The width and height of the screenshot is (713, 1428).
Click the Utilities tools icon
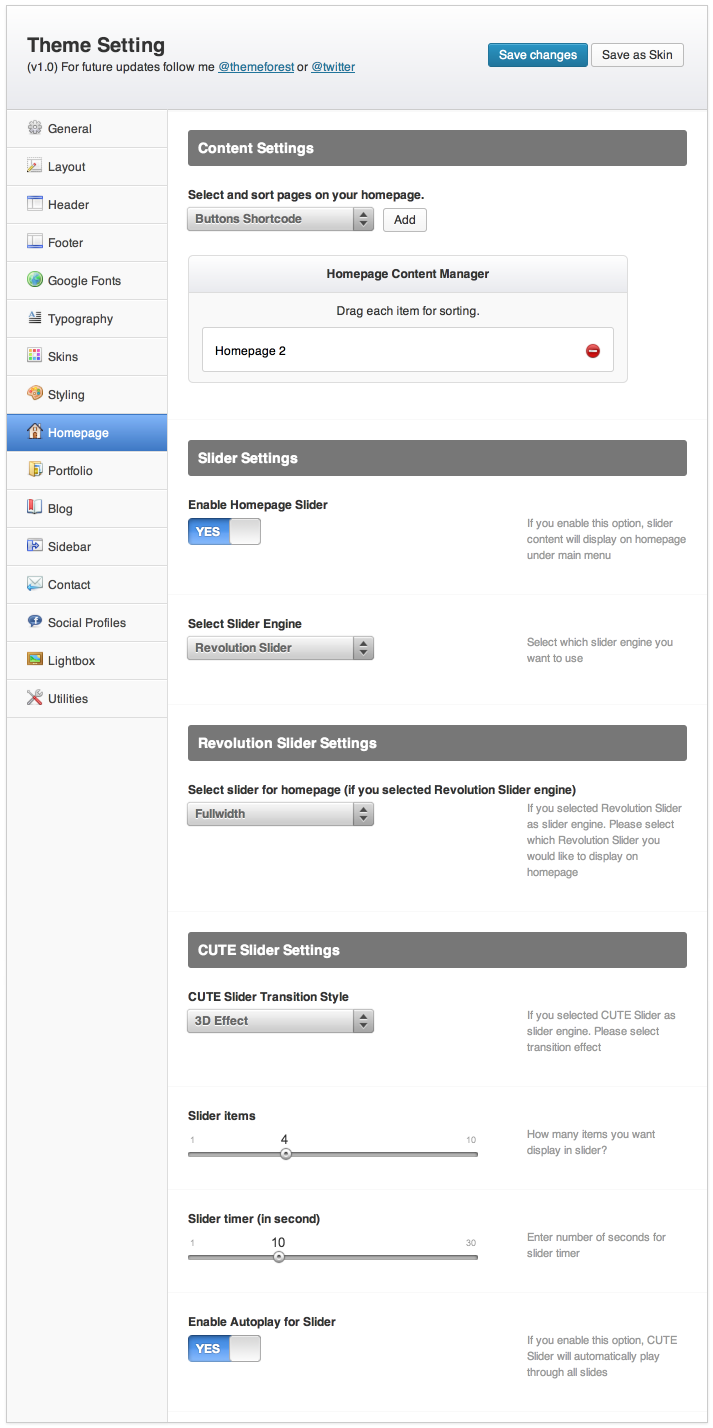(35, 698)
